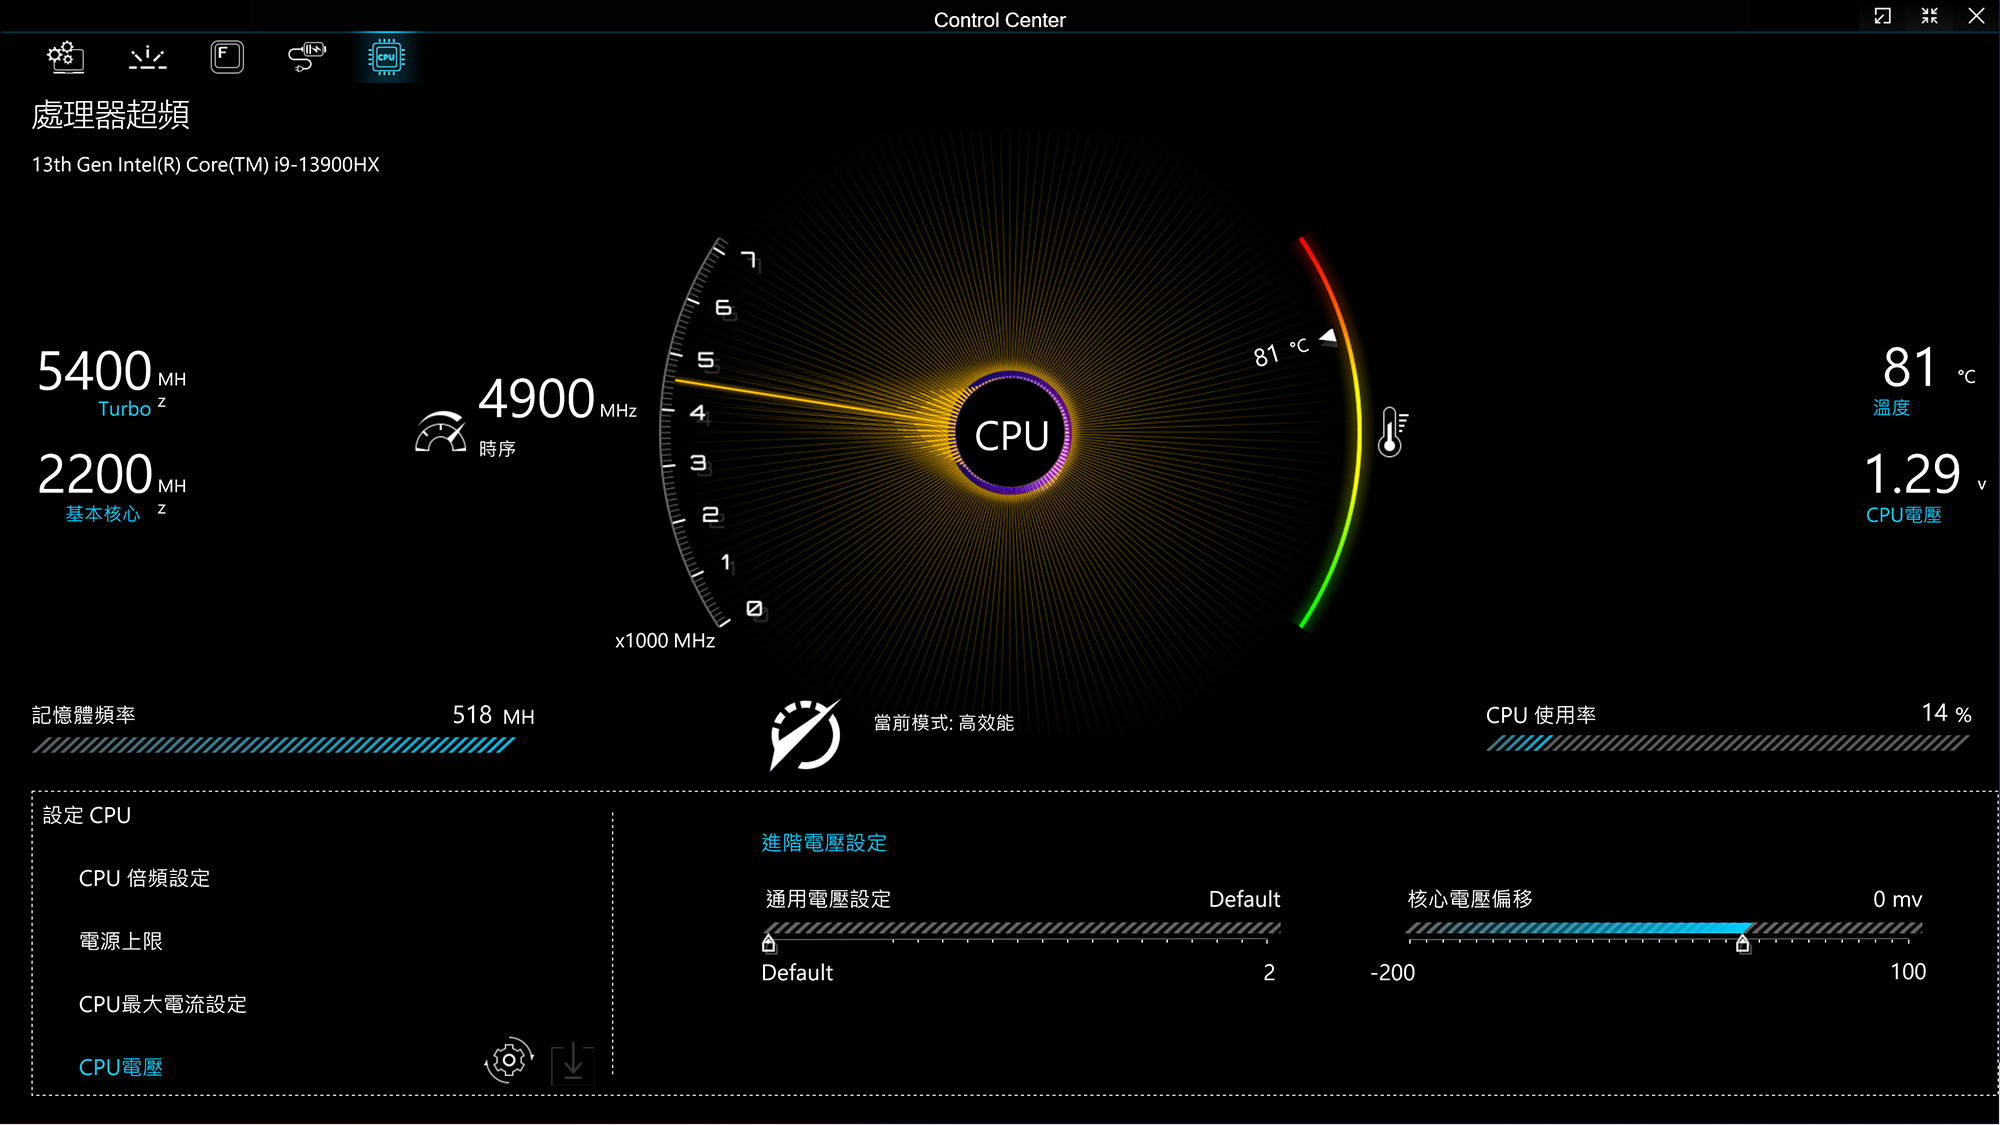The height and width of the screenshot is (1125, 2000).
Task: Open the LED keyboard lighting tab
Action: [148, 57]
